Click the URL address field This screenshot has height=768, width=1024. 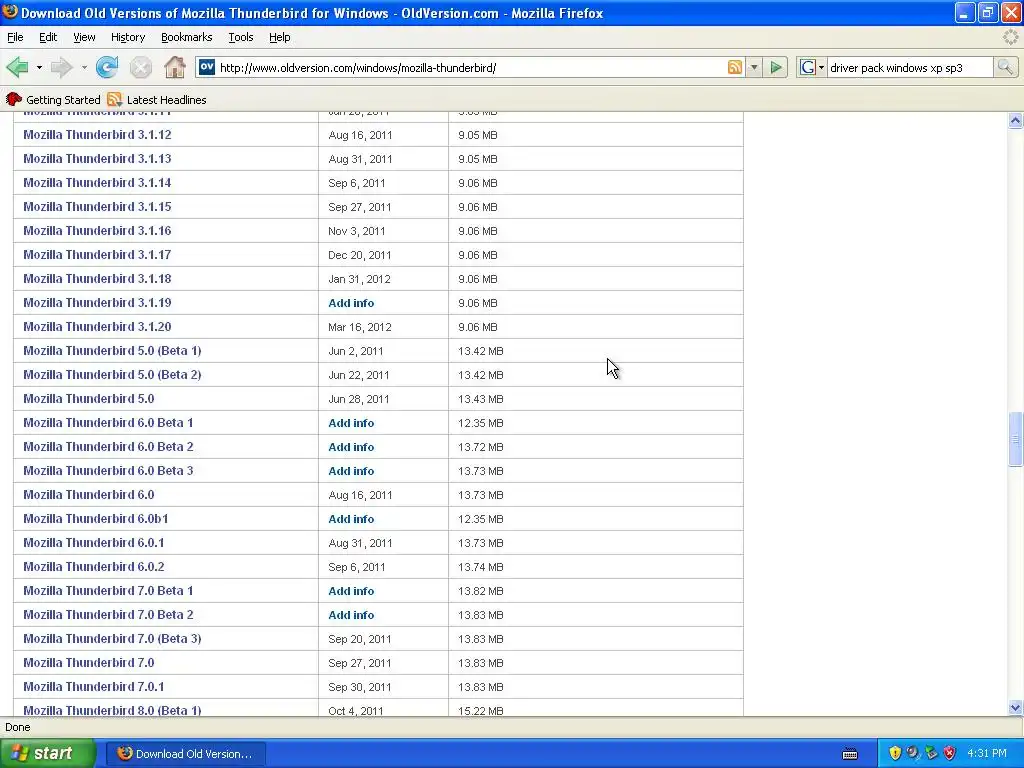click(x=470, y=67)
